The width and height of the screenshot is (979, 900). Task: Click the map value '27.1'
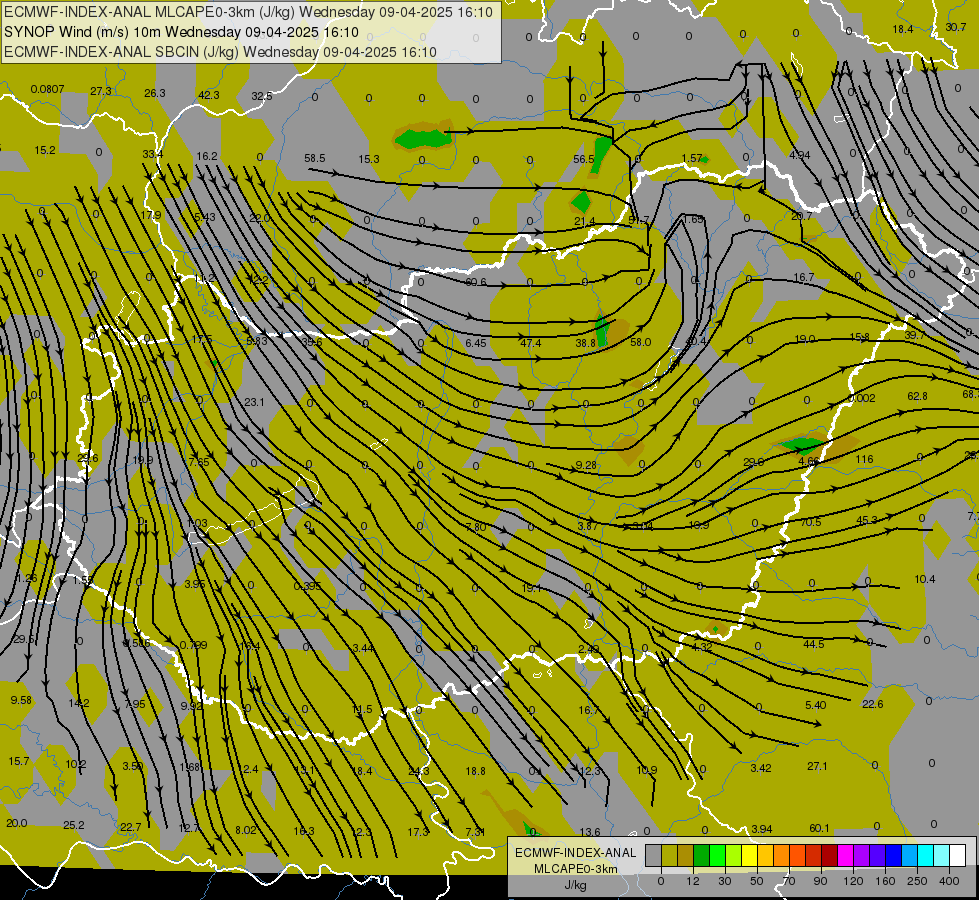point(817,766)
